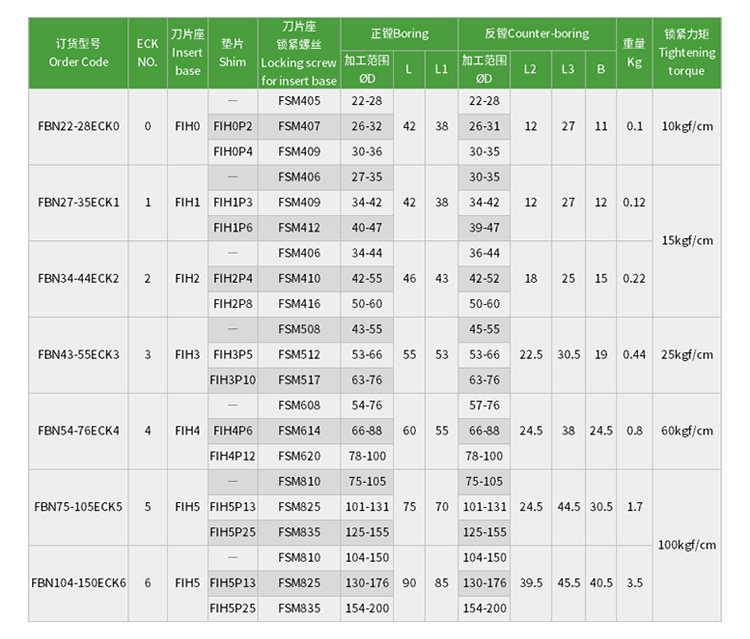750x639 pixels.
Task: Select the FBN43-55ECK3 order code cell
Action: point(78,355)
